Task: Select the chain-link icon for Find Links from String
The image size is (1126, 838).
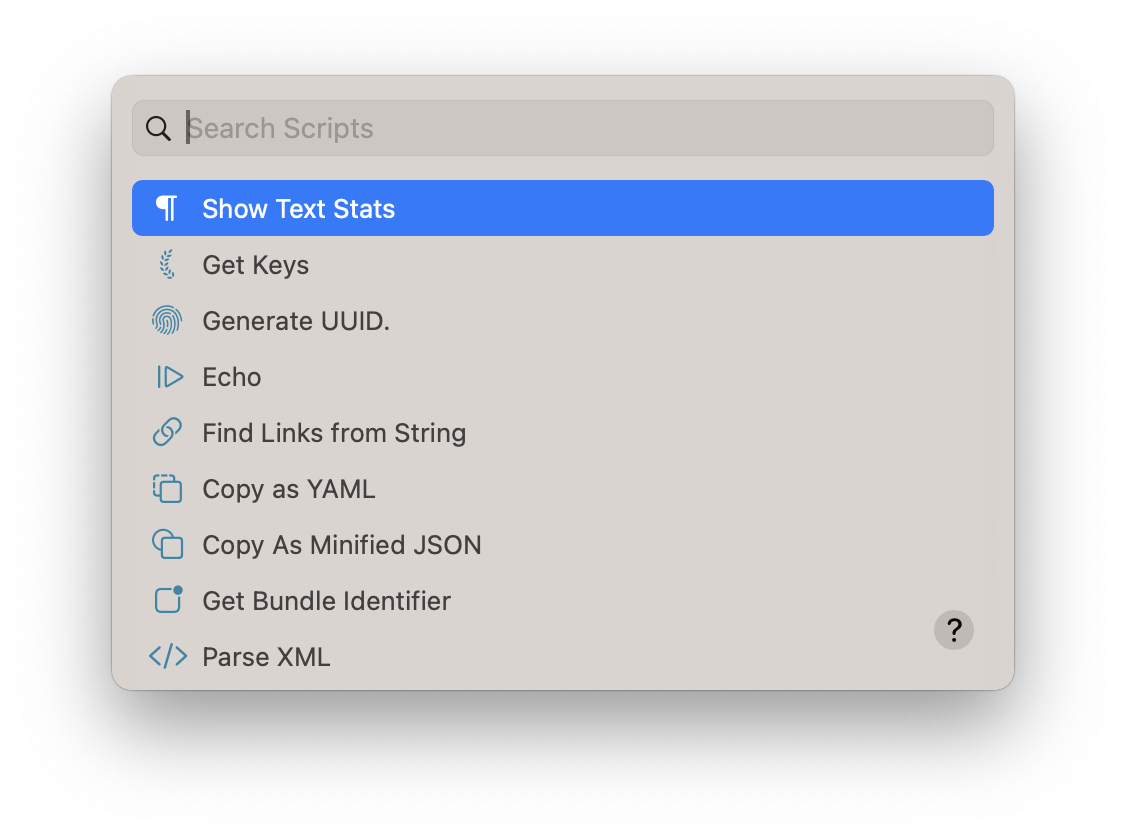Action: [168, 433]
